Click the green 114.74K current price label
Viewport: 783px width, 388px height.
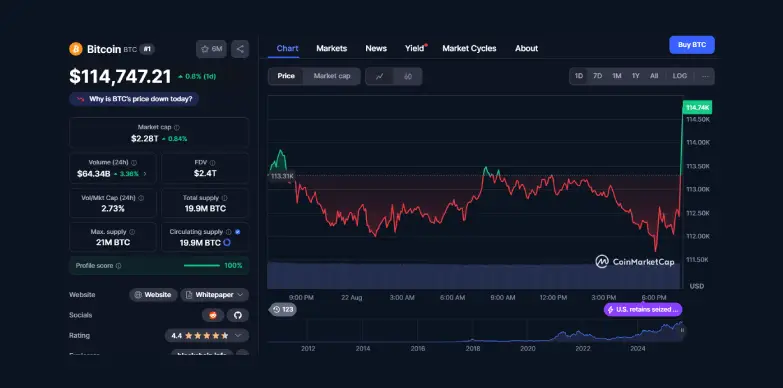pyautogui.click(x=697, y=107)
